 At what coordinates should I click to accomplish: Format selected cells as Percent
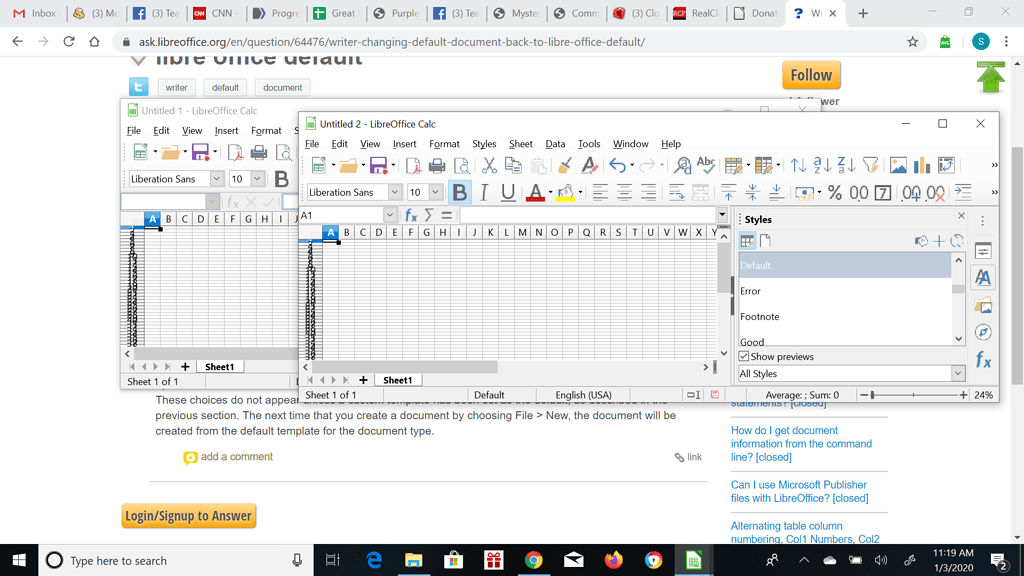(x=834, y=191)
